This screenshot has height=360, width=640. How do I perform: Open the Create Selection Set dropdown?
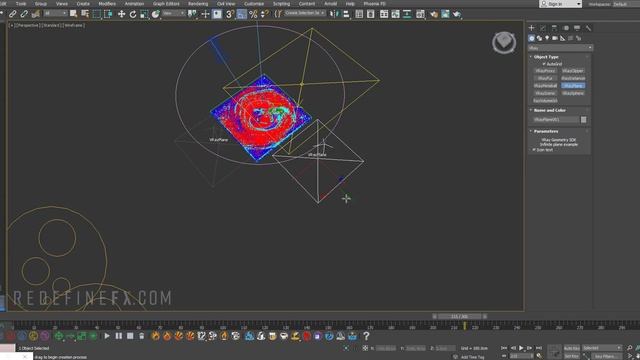[304, 13]
